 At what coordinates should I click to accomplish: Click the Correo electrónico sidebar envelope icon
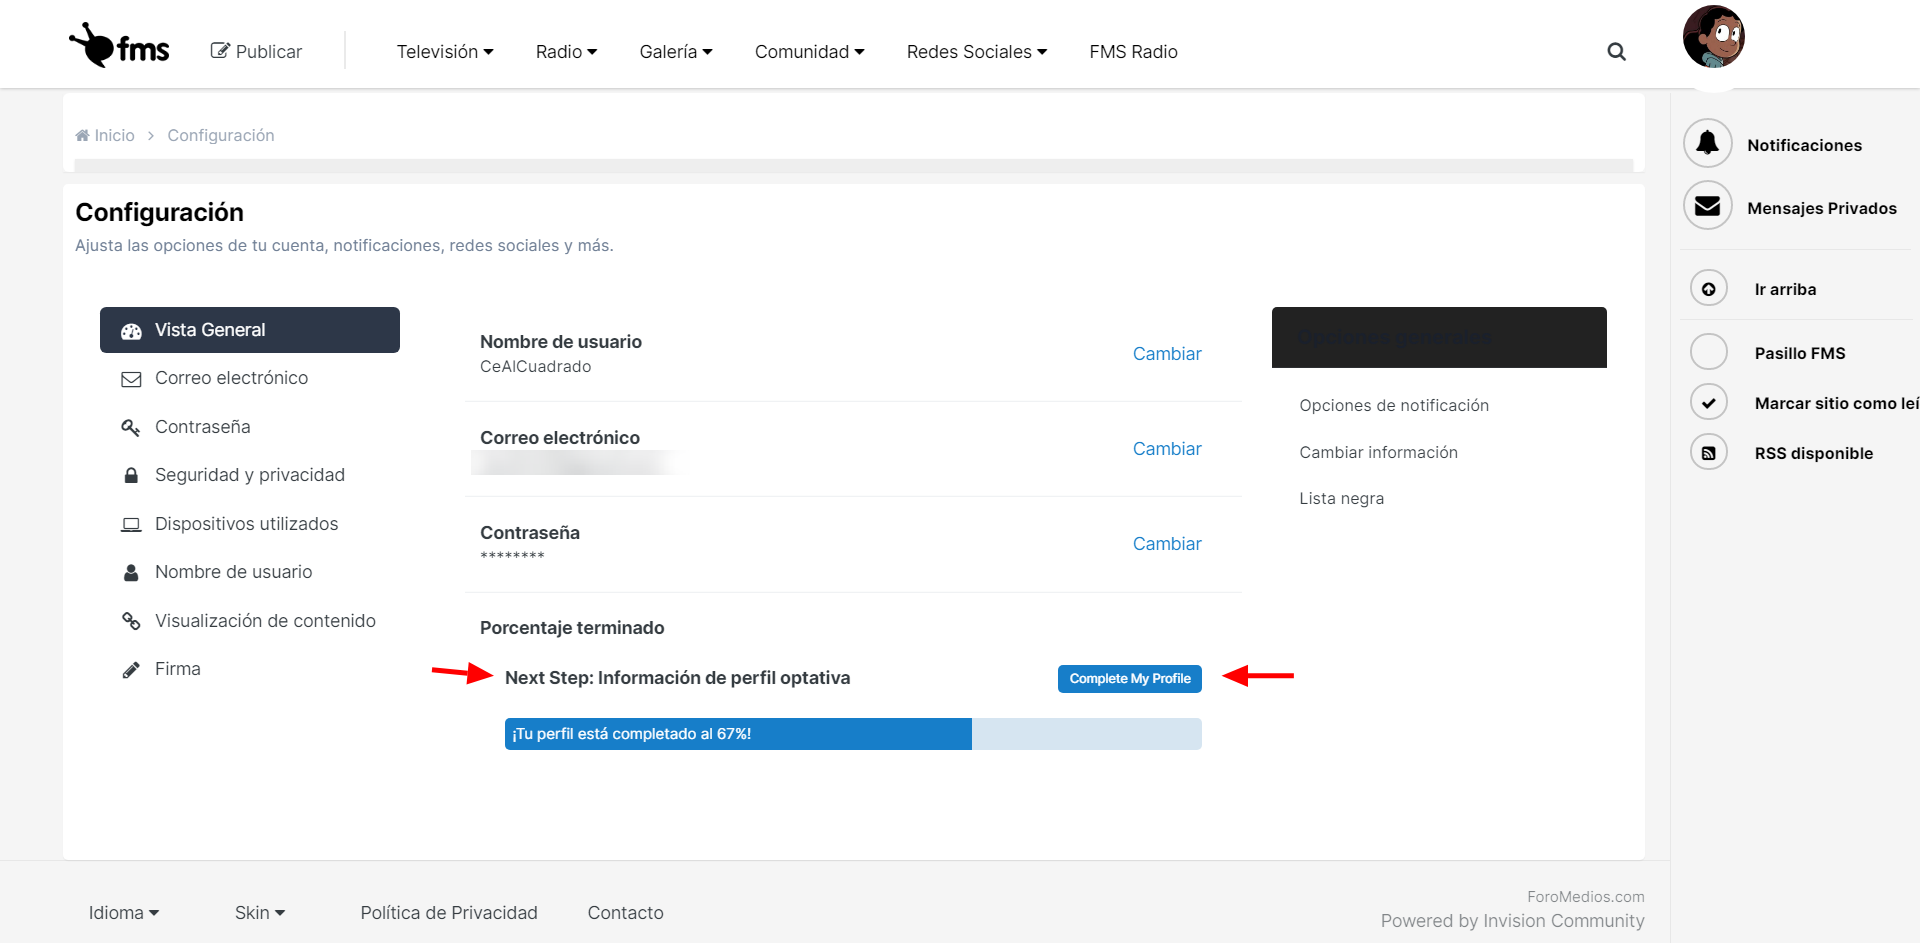(x=131, y=379)
